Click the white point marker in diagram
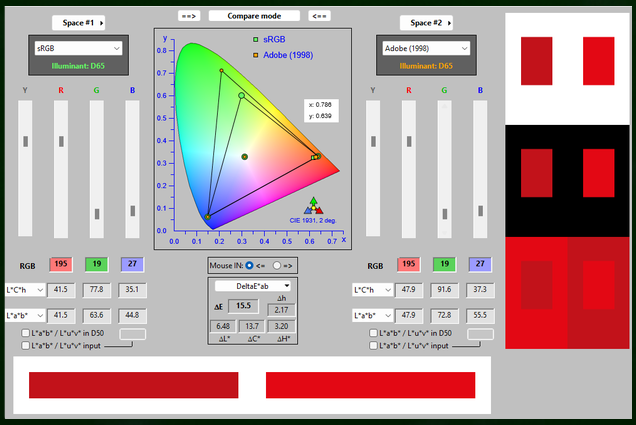The width and height of the screenshot is (636, 425). pos(245,157)
